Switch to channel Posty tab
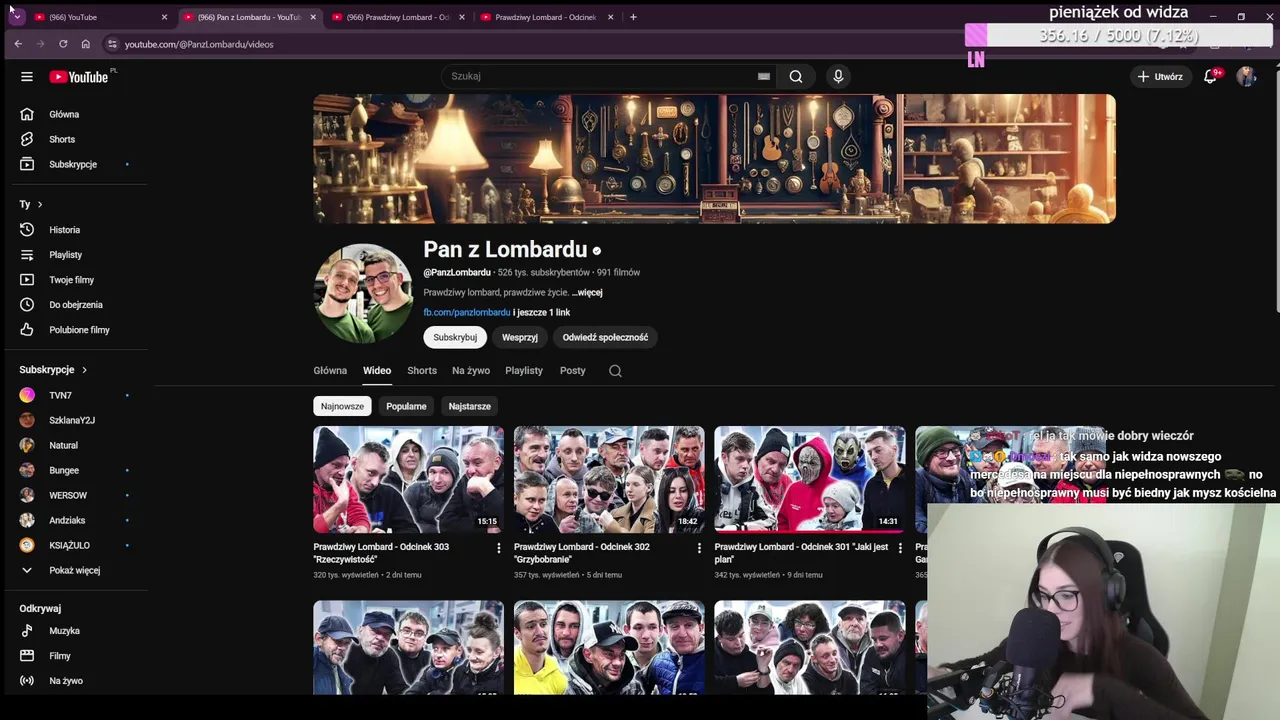 click(573, 371)
